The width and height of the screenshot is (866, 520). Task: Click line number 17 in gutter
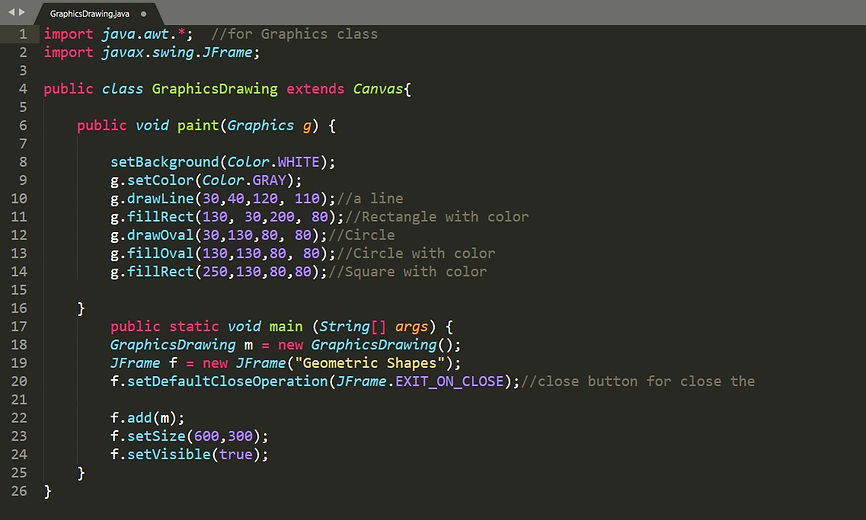pos(19,326)
